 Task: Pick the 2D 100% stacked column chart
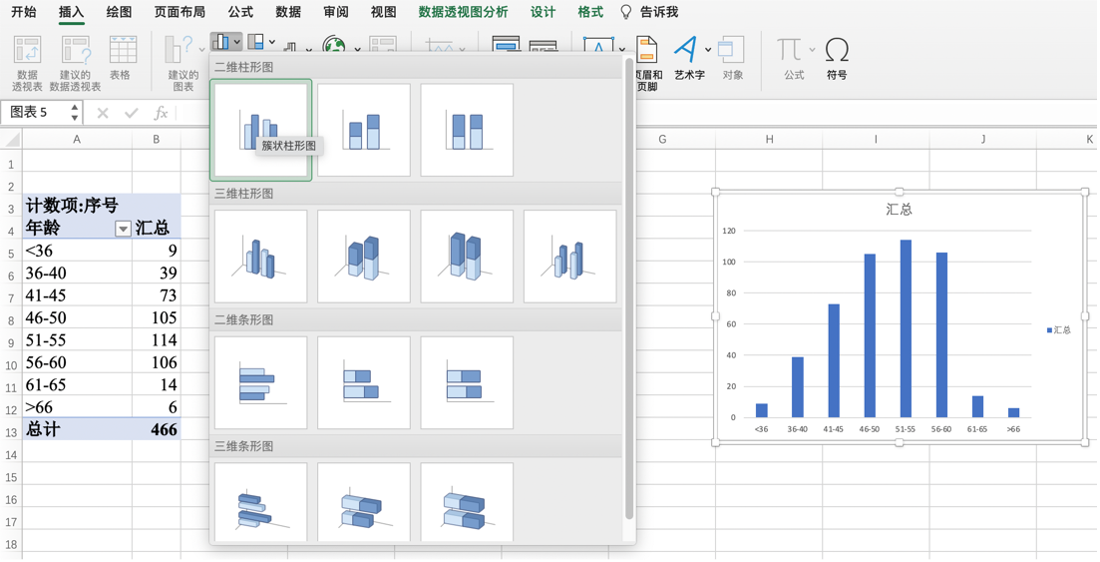tap(467, 130)
